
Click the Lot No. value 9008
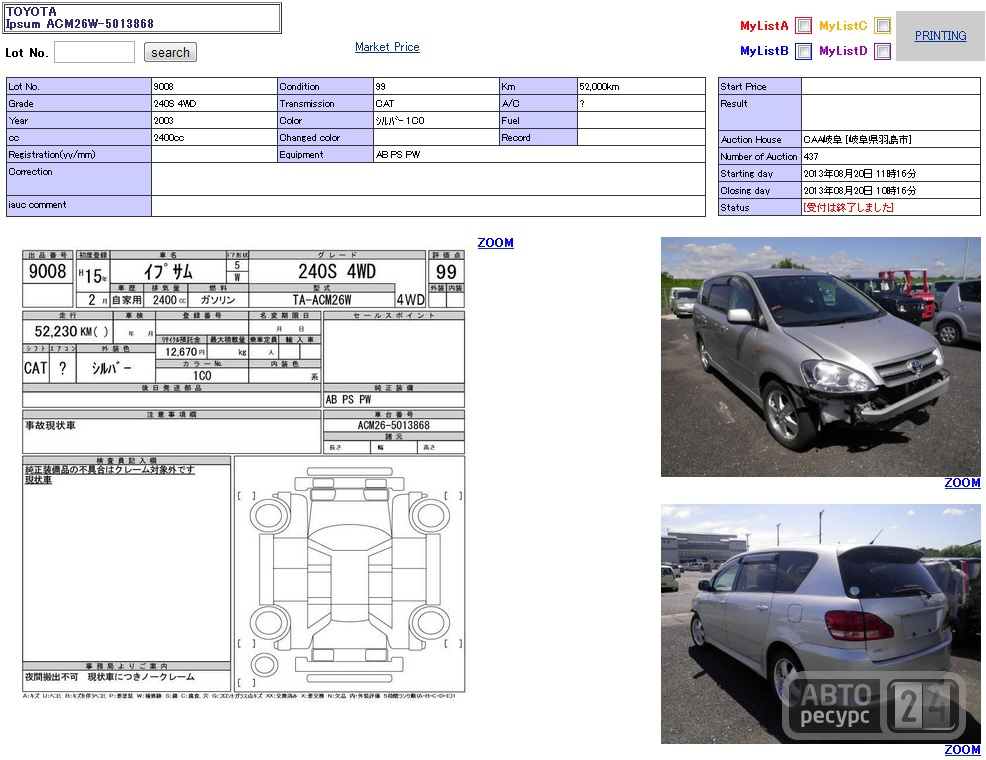(163, 87)
